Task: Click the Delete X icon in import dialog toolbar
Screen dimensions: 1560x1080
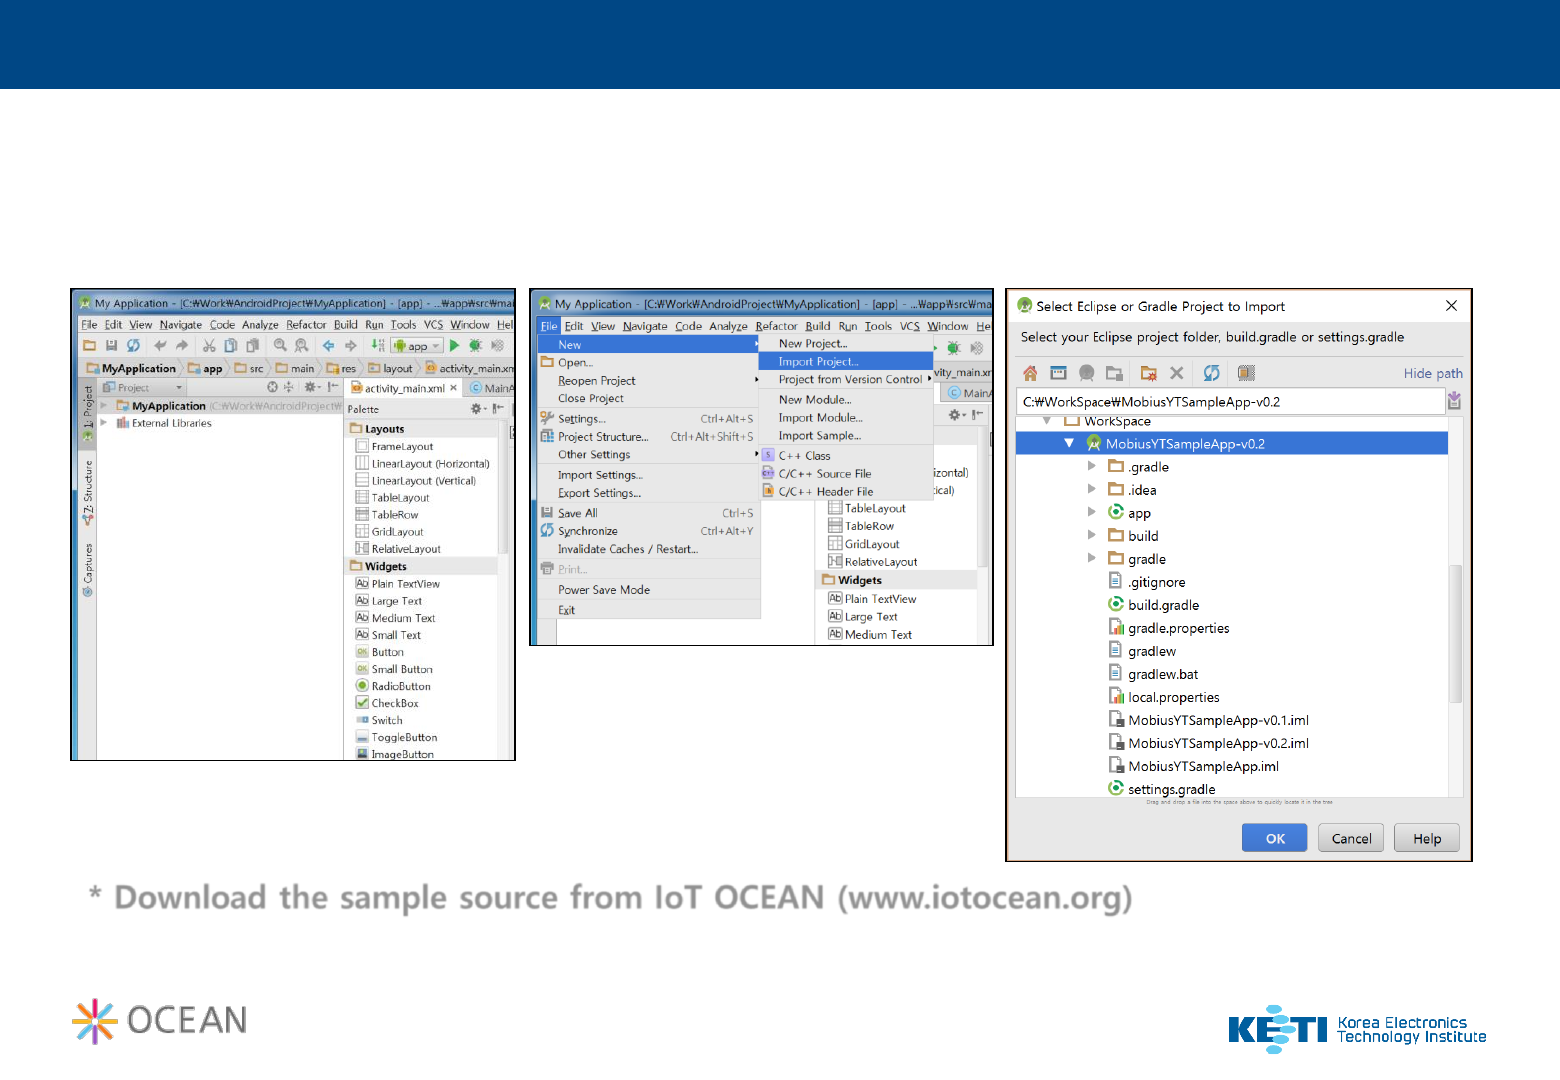Action: tap(1177, 373)
